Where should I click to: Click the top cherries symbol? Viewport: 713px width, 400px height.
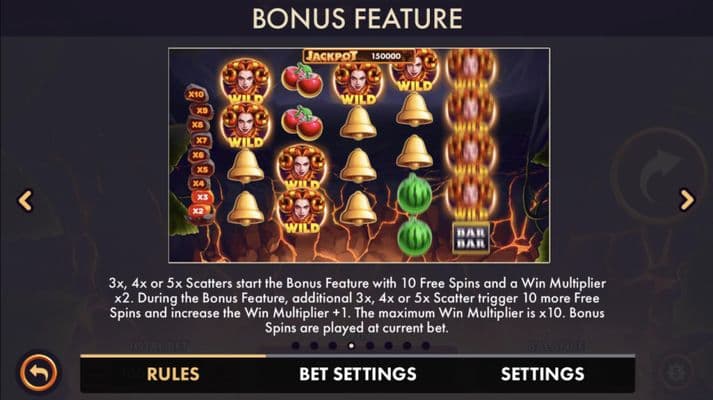click(302, 80)
